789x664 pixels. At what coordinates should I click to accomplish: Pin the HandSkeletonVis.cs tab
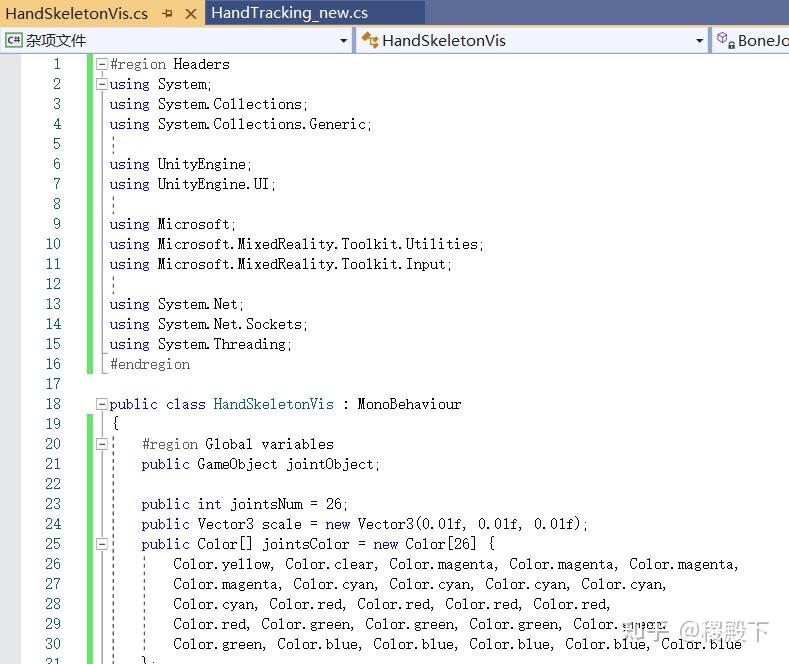click(x=168, y=14)
